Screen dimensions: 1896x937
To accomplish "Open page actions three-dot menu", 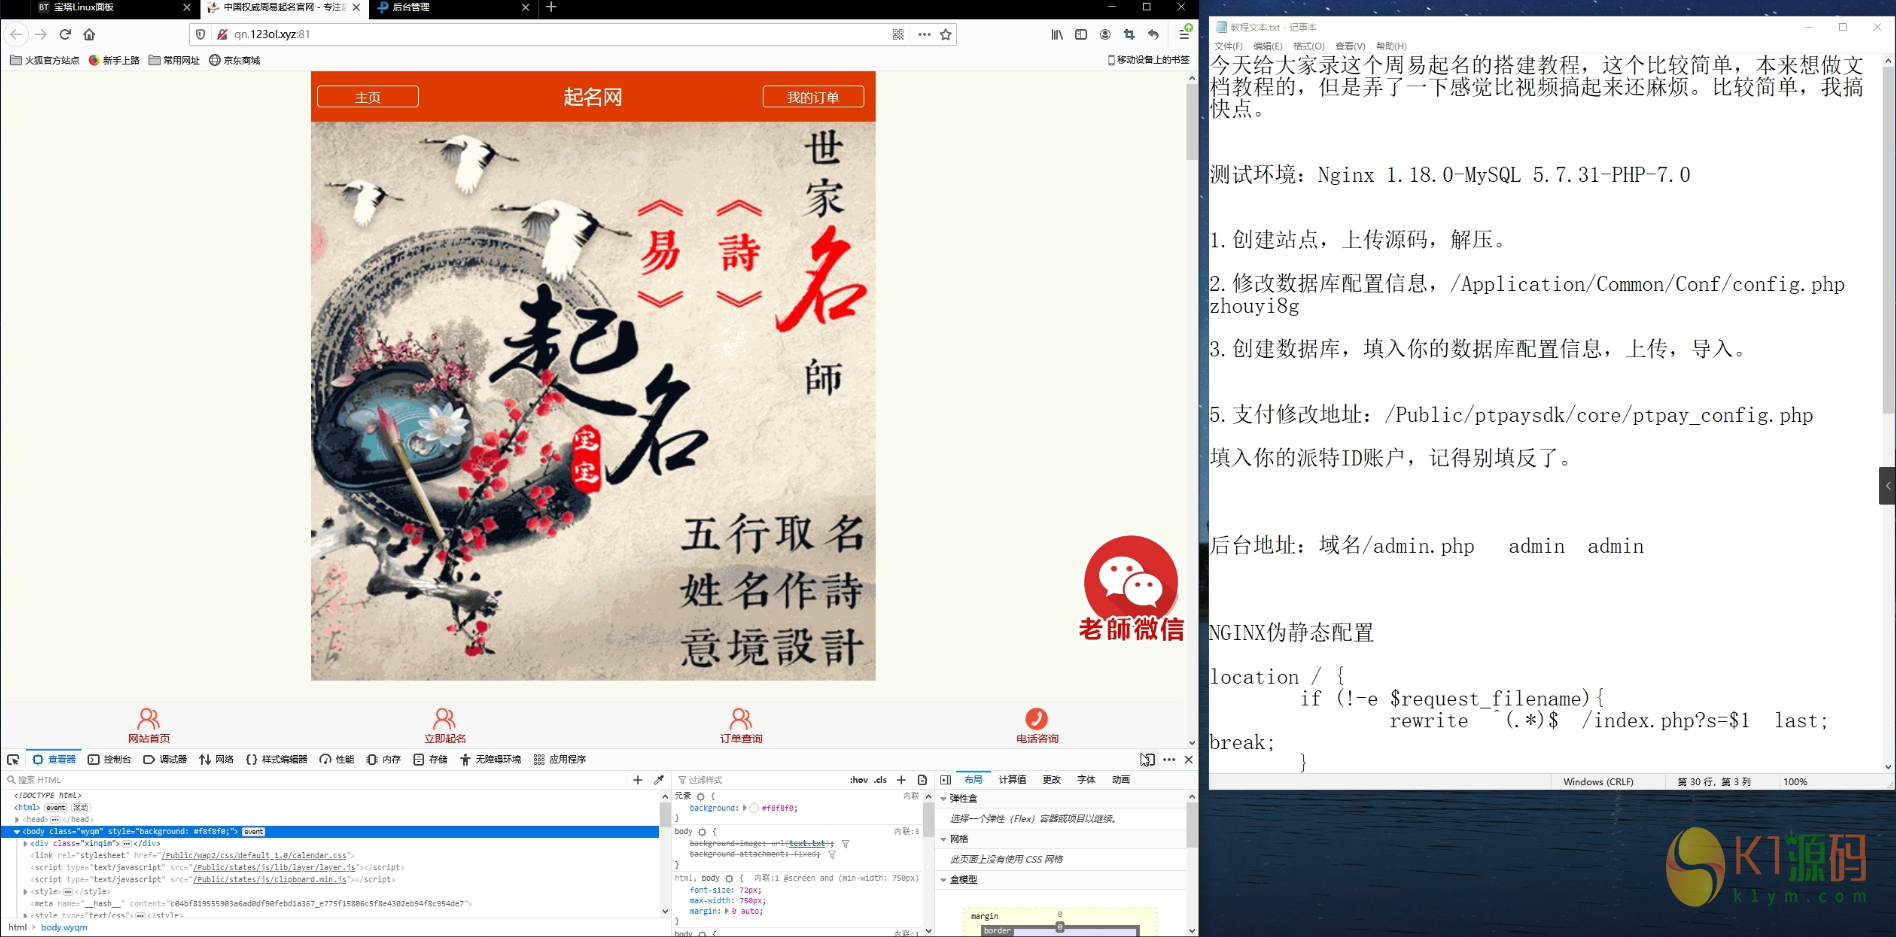I will tap(924, 34).
